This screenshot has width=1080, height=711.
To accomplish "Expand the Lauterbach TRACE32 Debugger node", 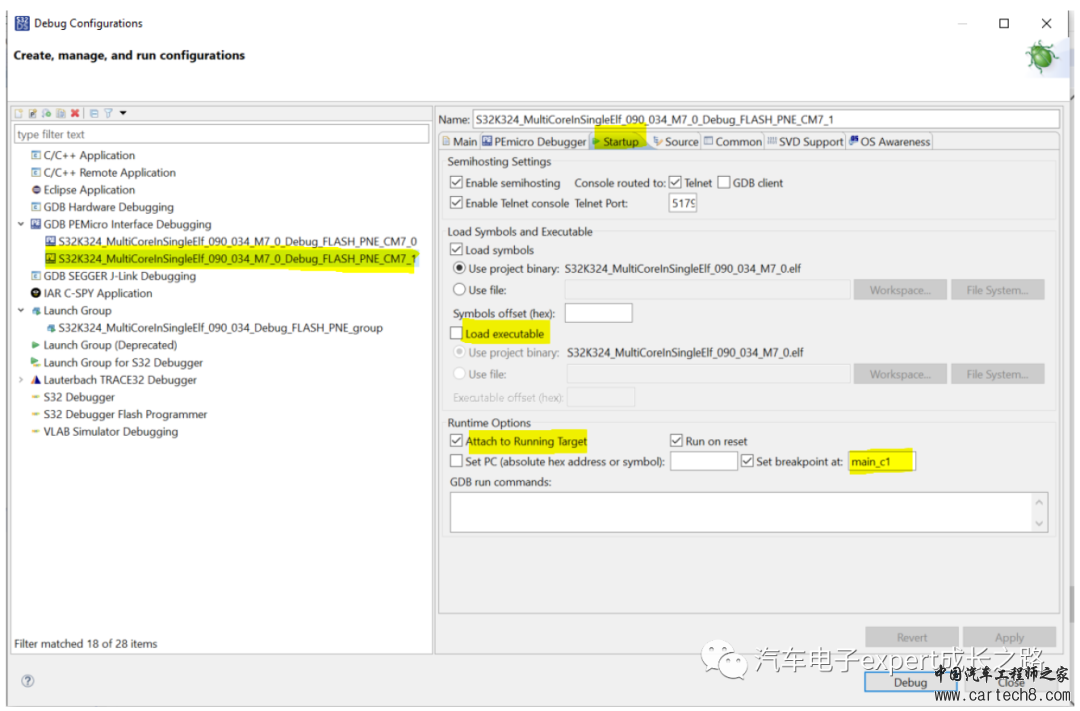I will point(21,380).
